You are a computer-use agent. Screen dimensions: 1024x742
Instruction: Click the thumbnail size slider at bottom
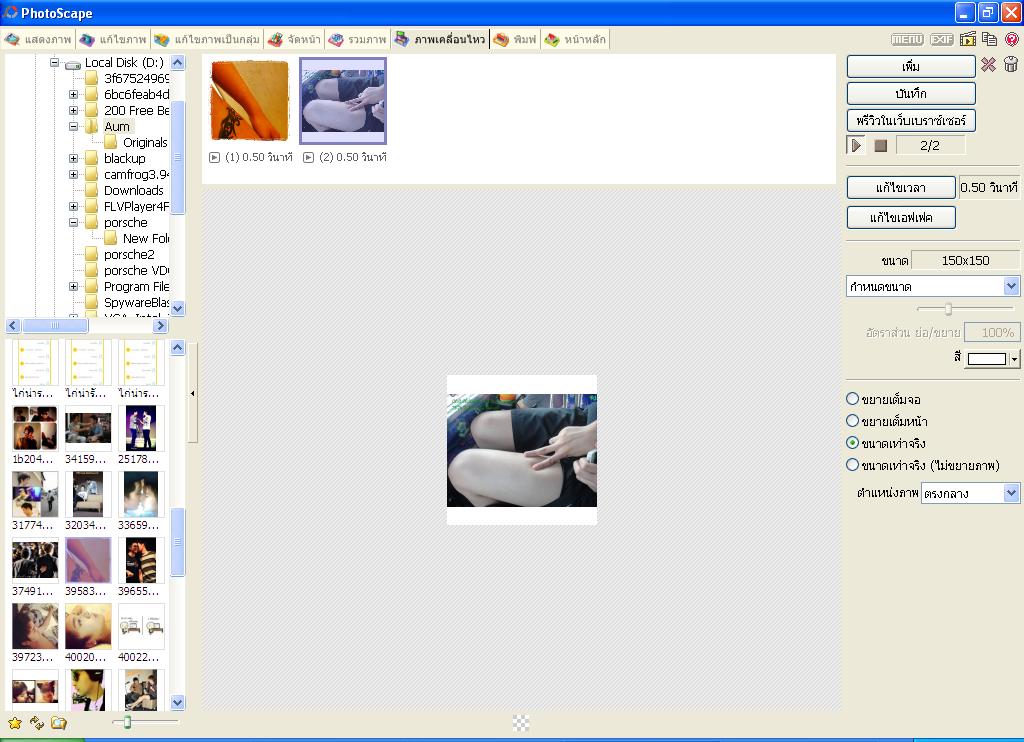[x=127, y=722]
